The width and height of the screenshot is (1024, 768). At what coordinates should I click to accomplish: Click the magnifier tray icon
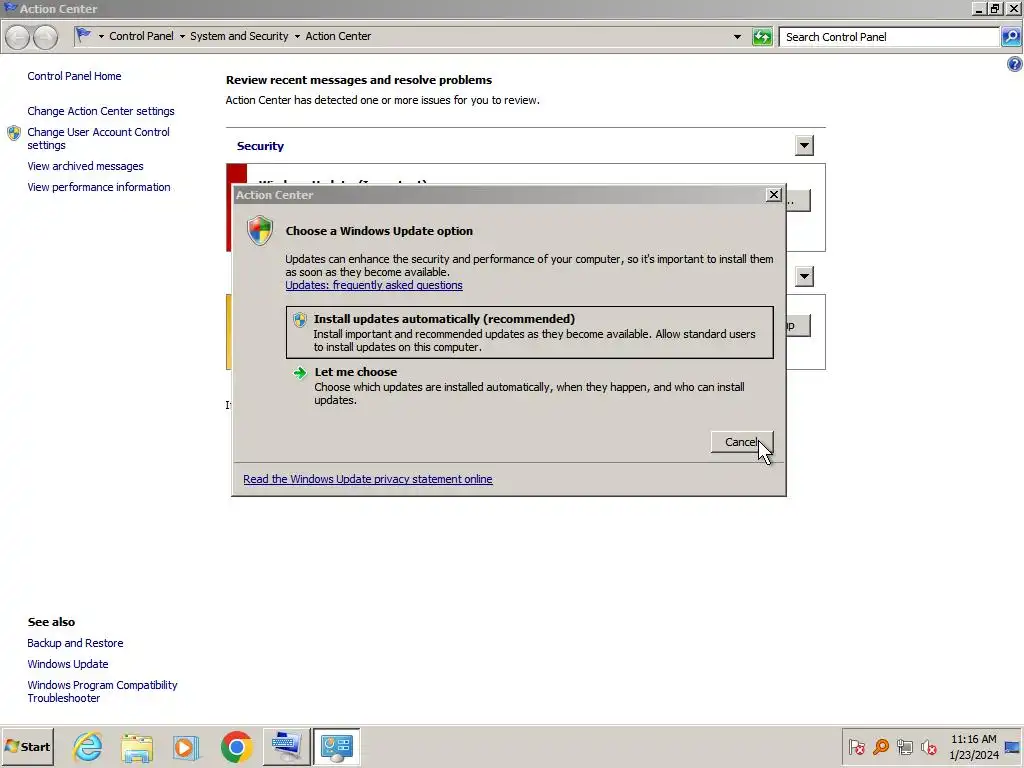880,746
